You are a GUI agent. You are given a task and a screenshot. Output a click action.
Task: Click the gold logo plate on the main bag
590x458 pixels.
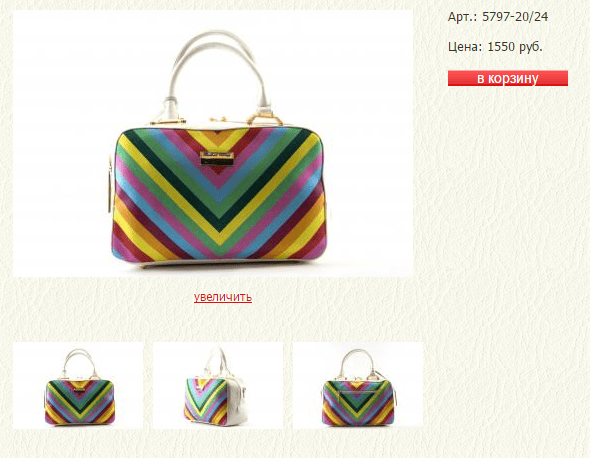(217, 158)
